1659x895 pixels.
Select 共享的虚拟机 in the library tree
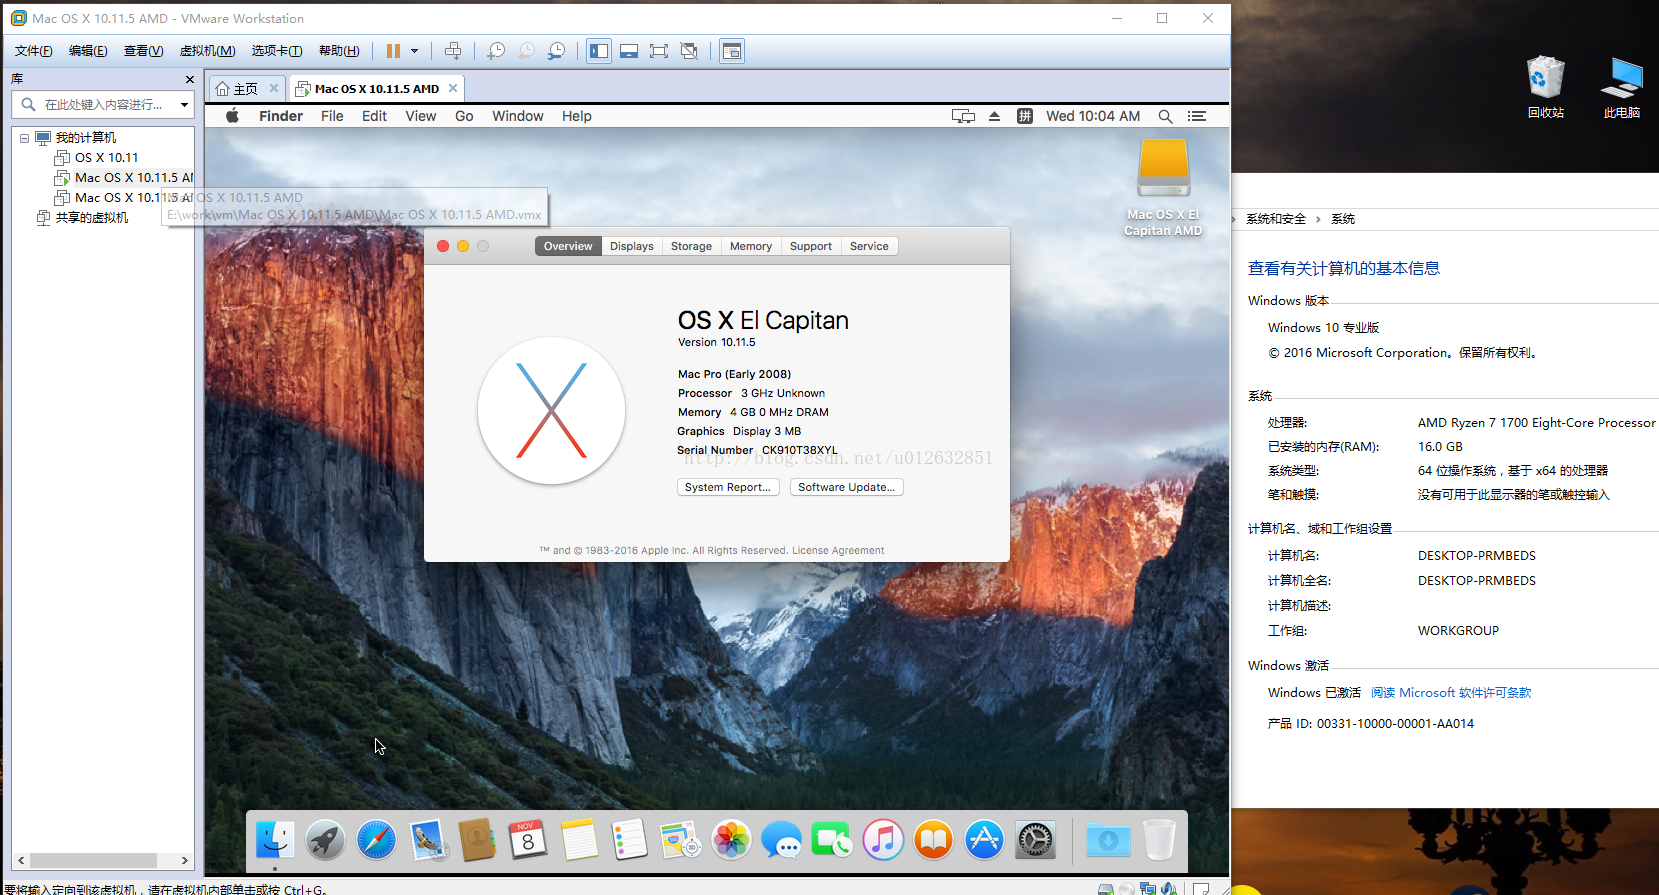[91, 218]
